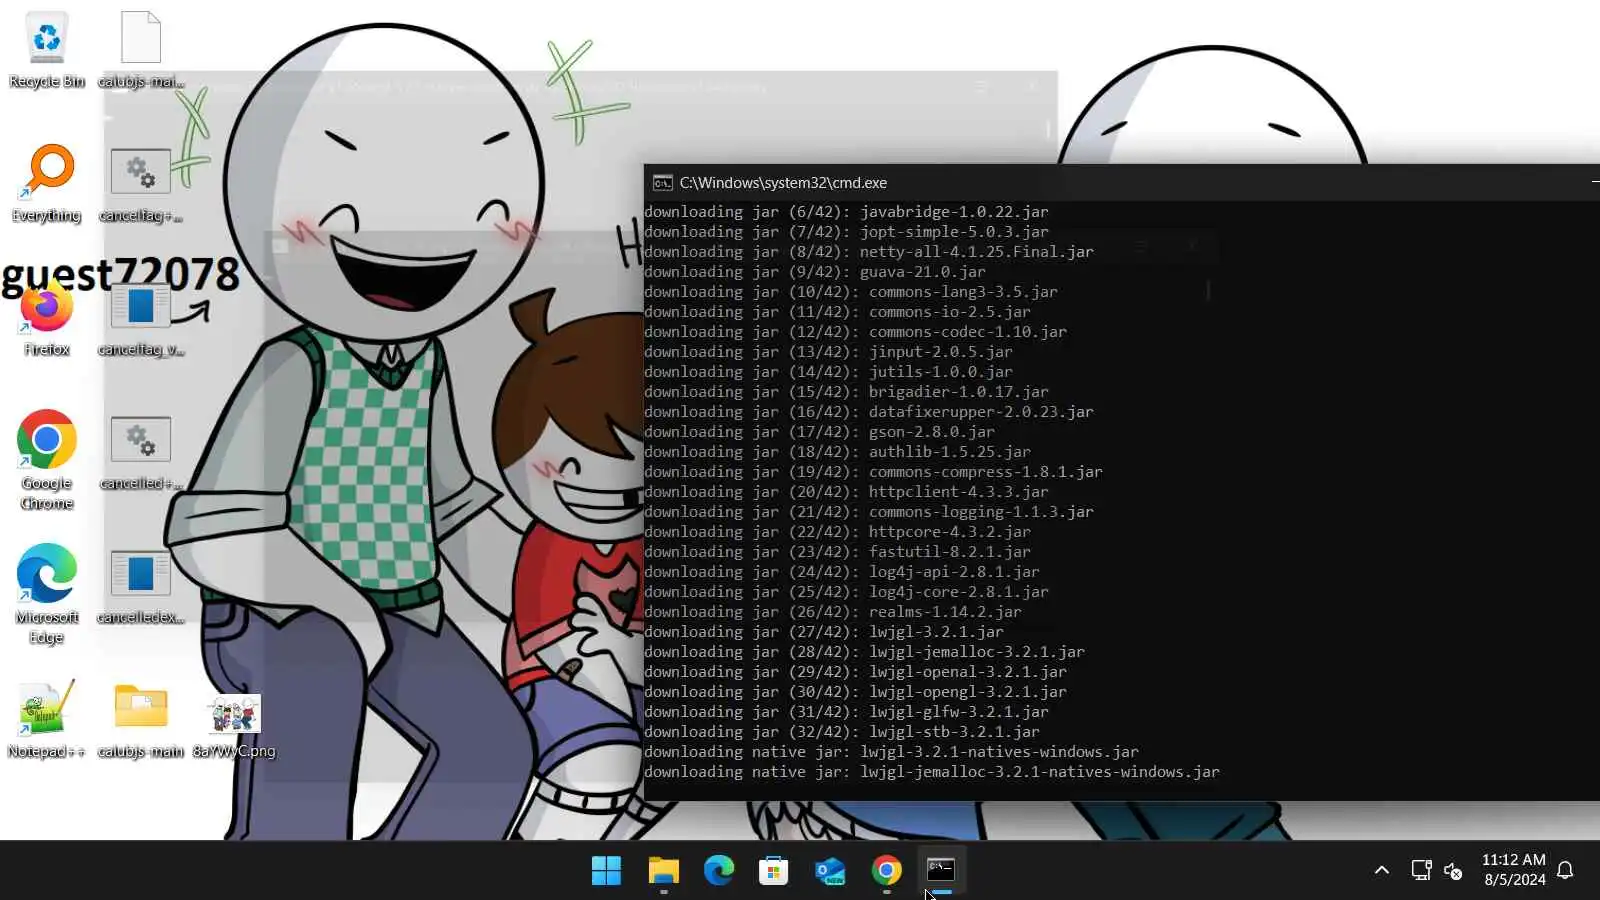
Task: Click the jopt-simple-5.0.3.jar line
Action: (846, 232)
